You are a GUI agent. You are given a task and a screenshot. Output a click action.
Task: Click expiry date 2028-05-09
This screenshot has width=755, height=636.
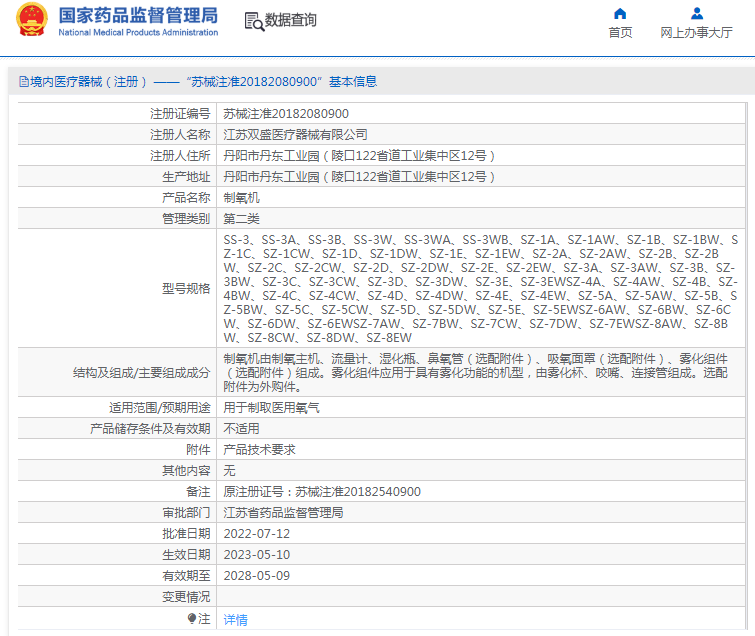pos(256,576)
